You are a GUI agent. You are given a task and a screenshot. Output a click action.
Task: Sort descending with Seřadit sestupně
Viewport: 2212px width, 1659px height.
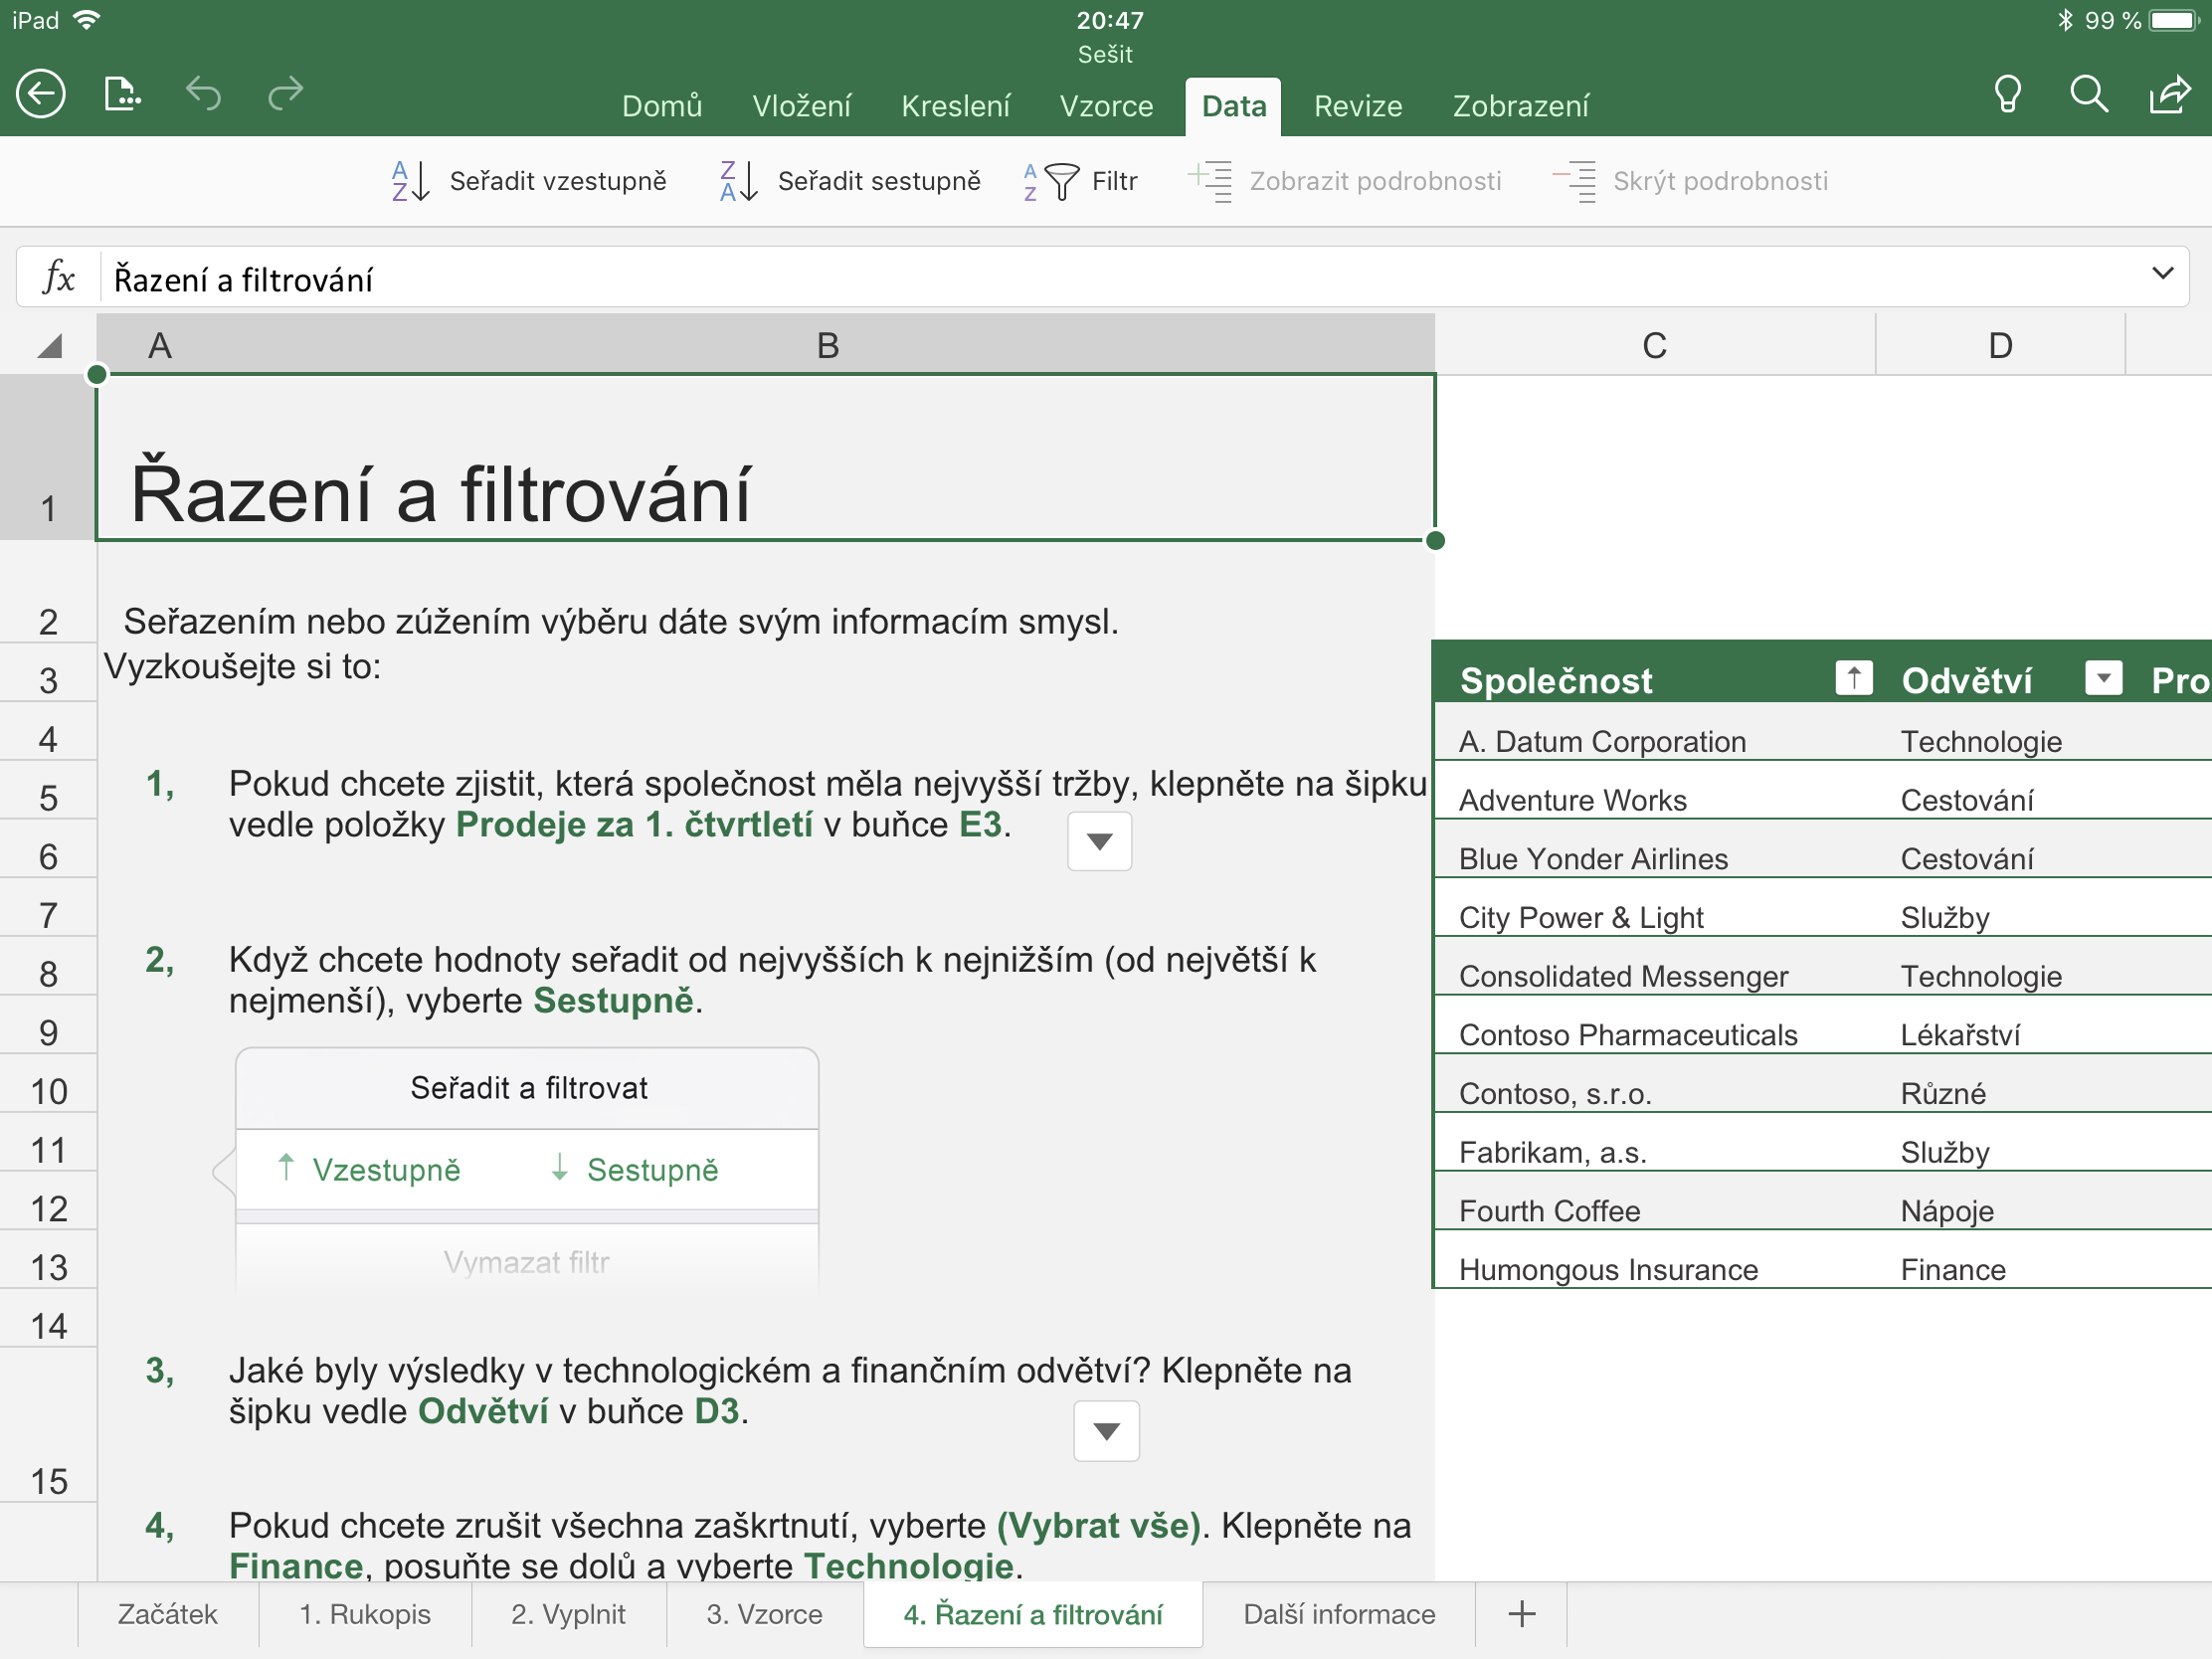(x=850, y=181)
